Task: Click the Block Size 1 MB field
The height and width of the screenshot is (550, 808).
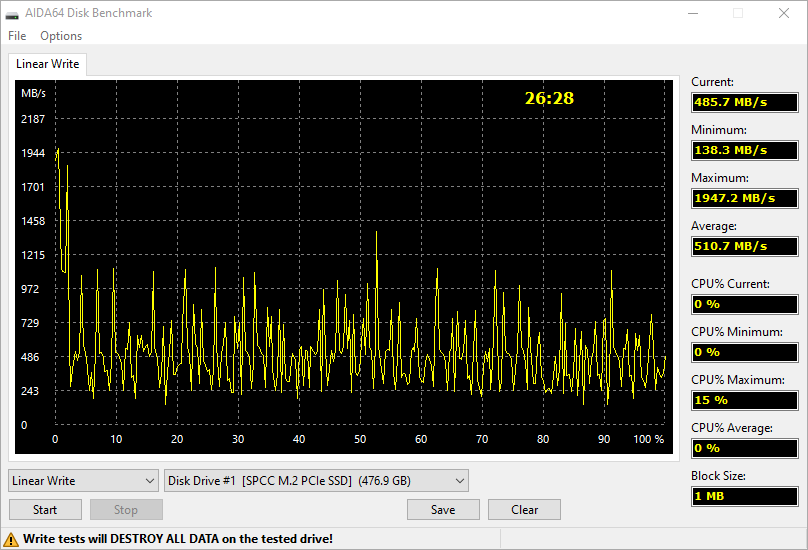Action: [x=745, y=496]
